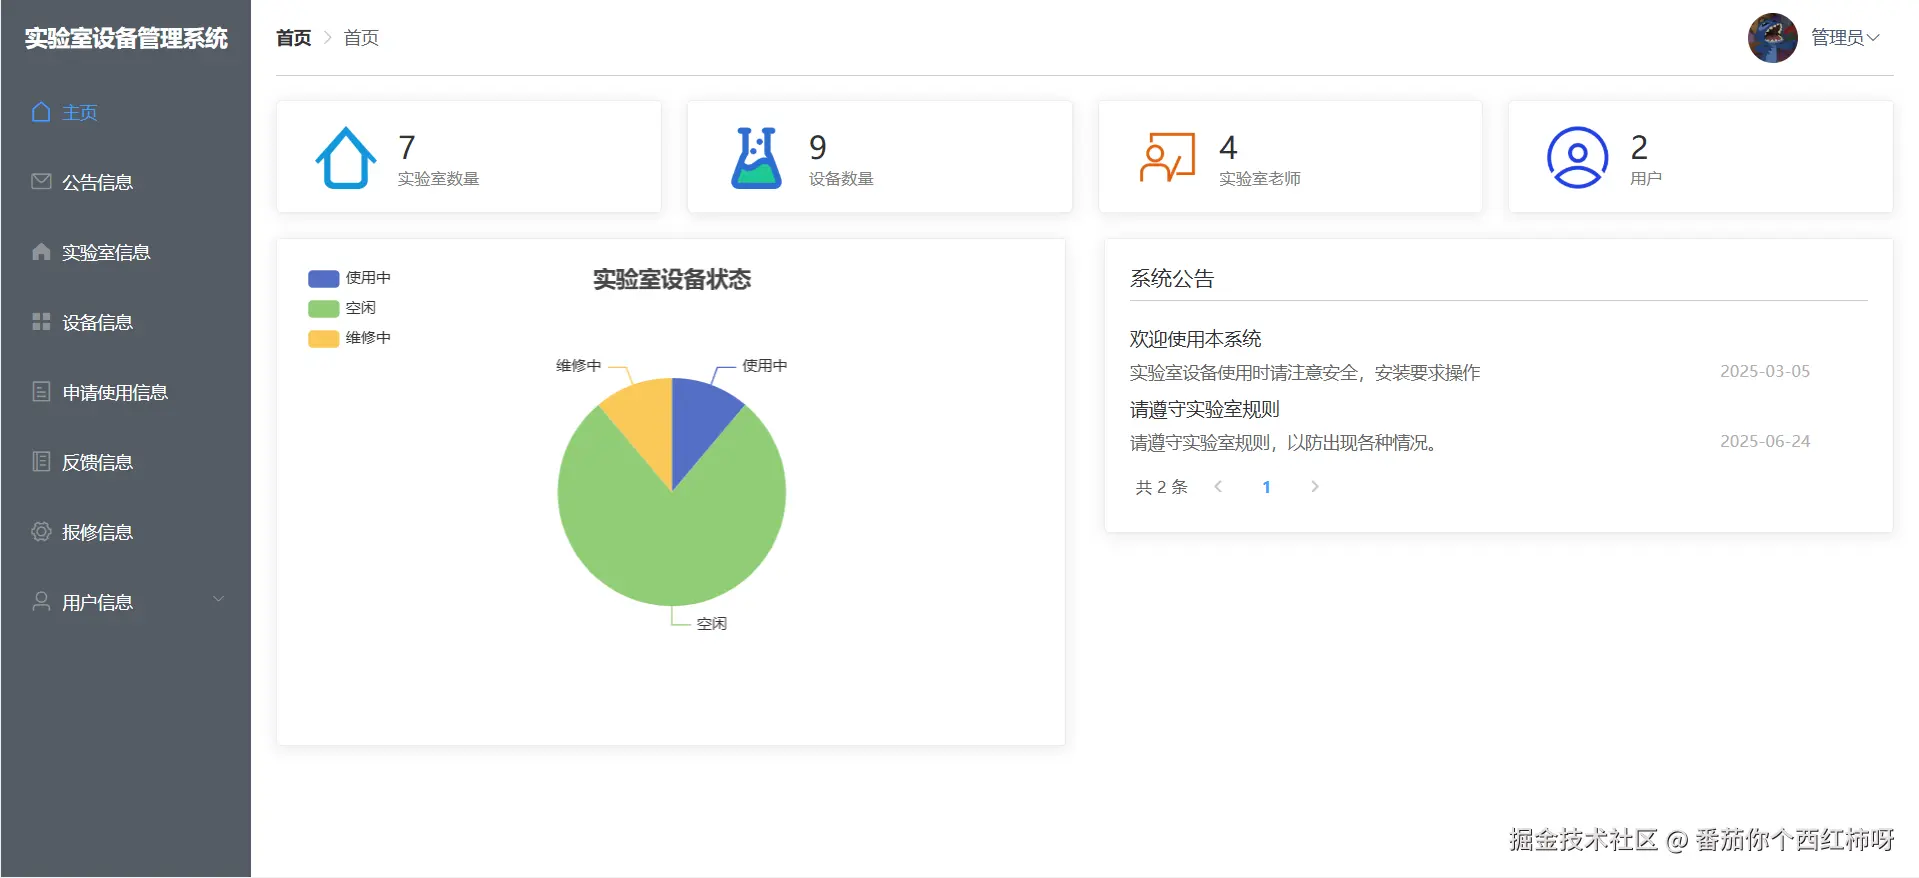Click the number 7 on laboratory card
This screenshot has width=1919, height=878.
[406, 148]
